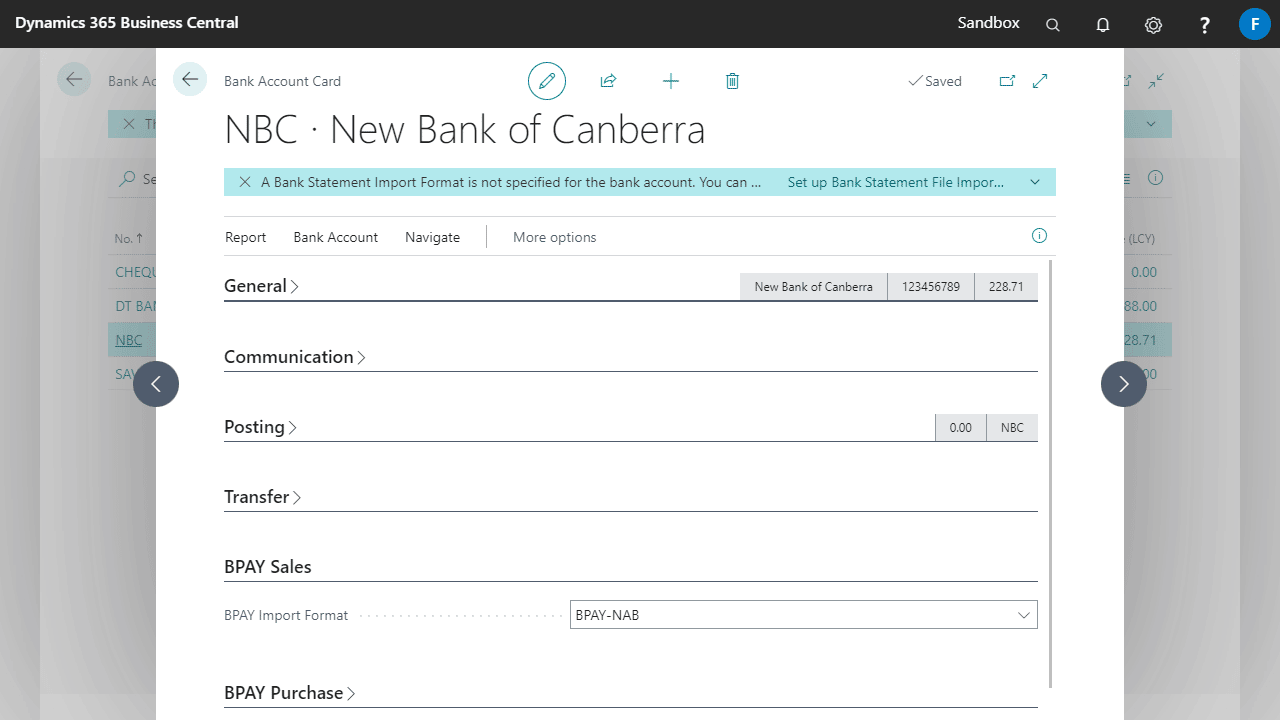Click the 0.00 Posting summary value
This screenshot has width=1280, height=720.
point(961,428)
